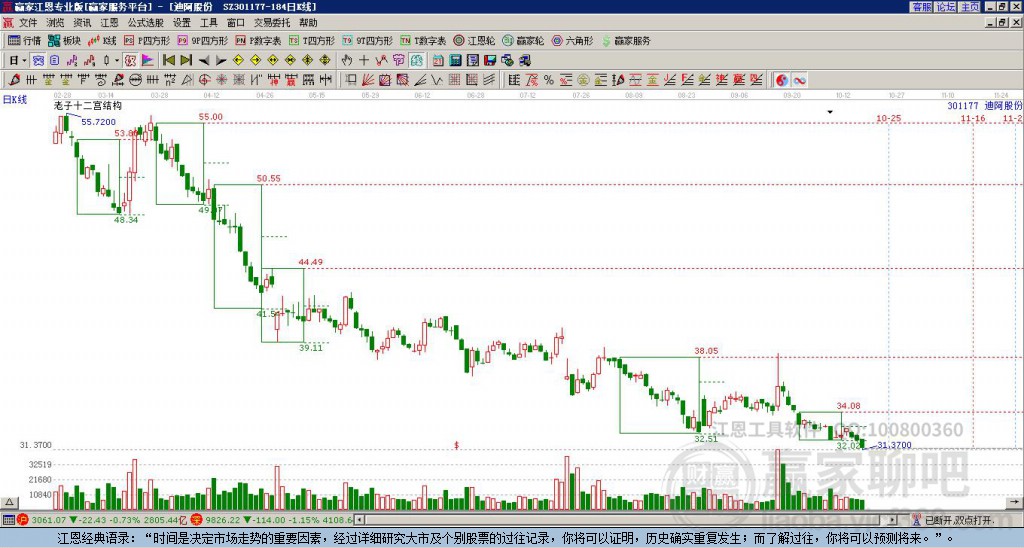Open the 交易委托 menu

pyautogui.click(x=272, y=23)
